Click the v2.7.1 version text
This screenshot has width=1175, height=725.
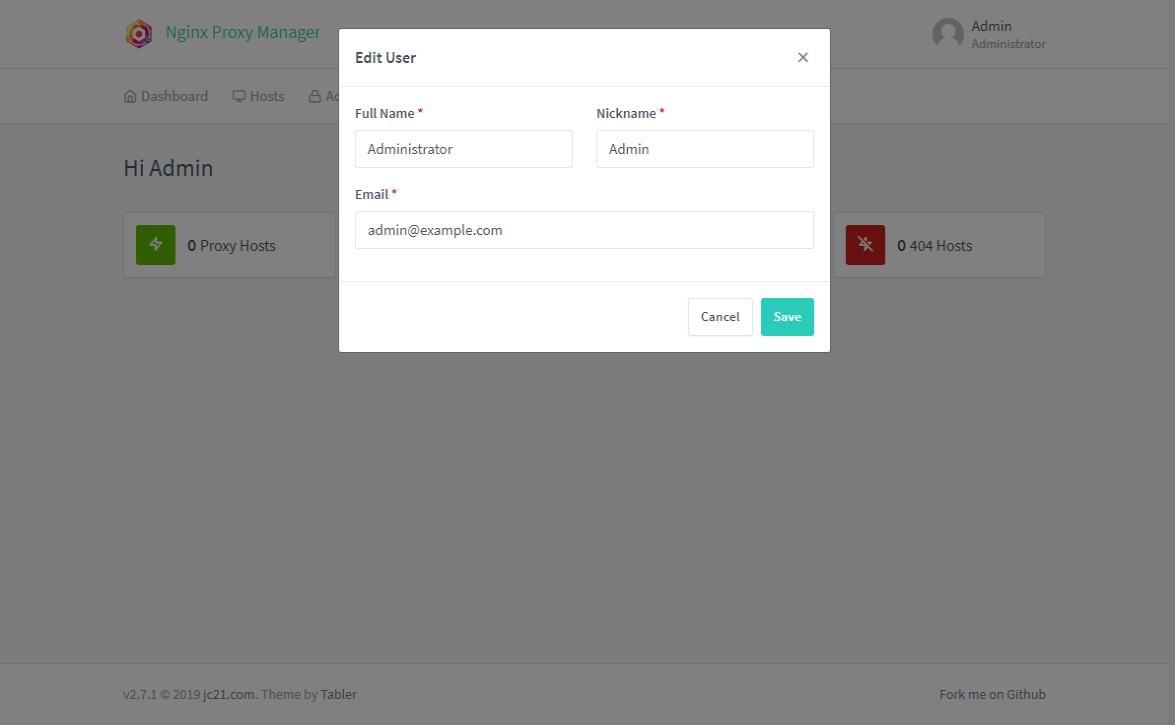point(140,694)
